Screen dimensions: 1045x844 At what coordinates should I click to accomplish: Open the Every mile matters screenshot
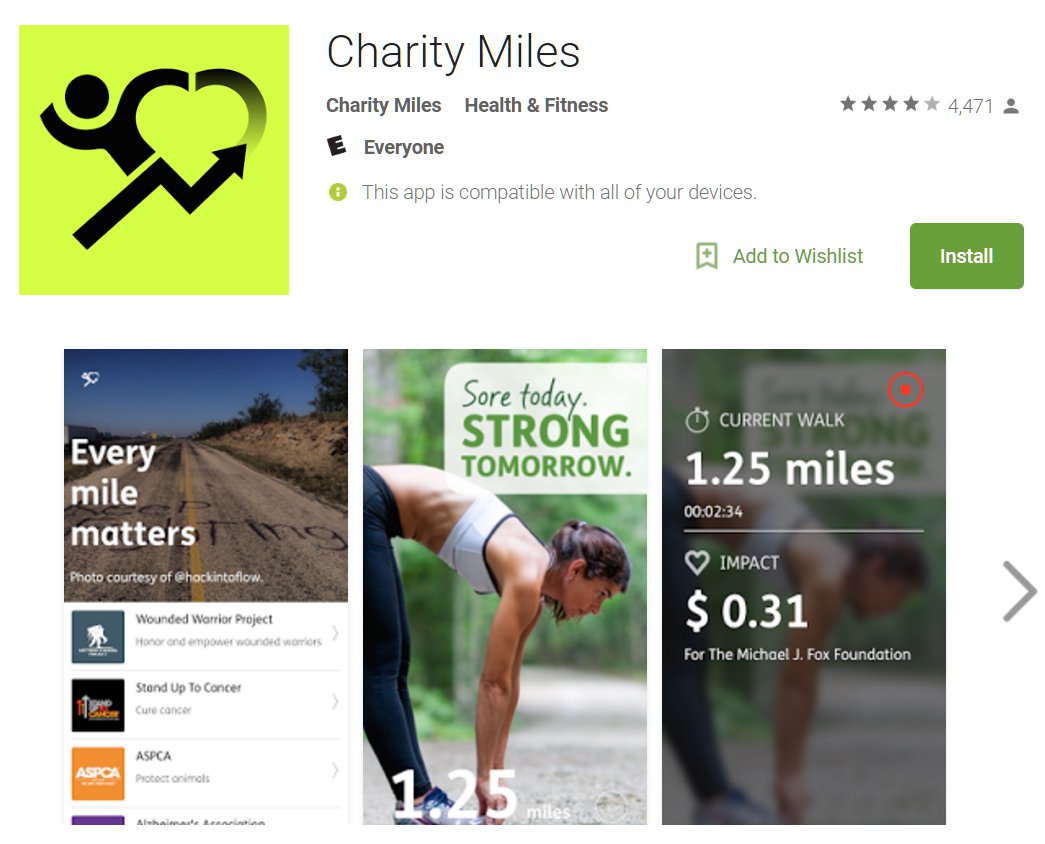click(206, 587)
